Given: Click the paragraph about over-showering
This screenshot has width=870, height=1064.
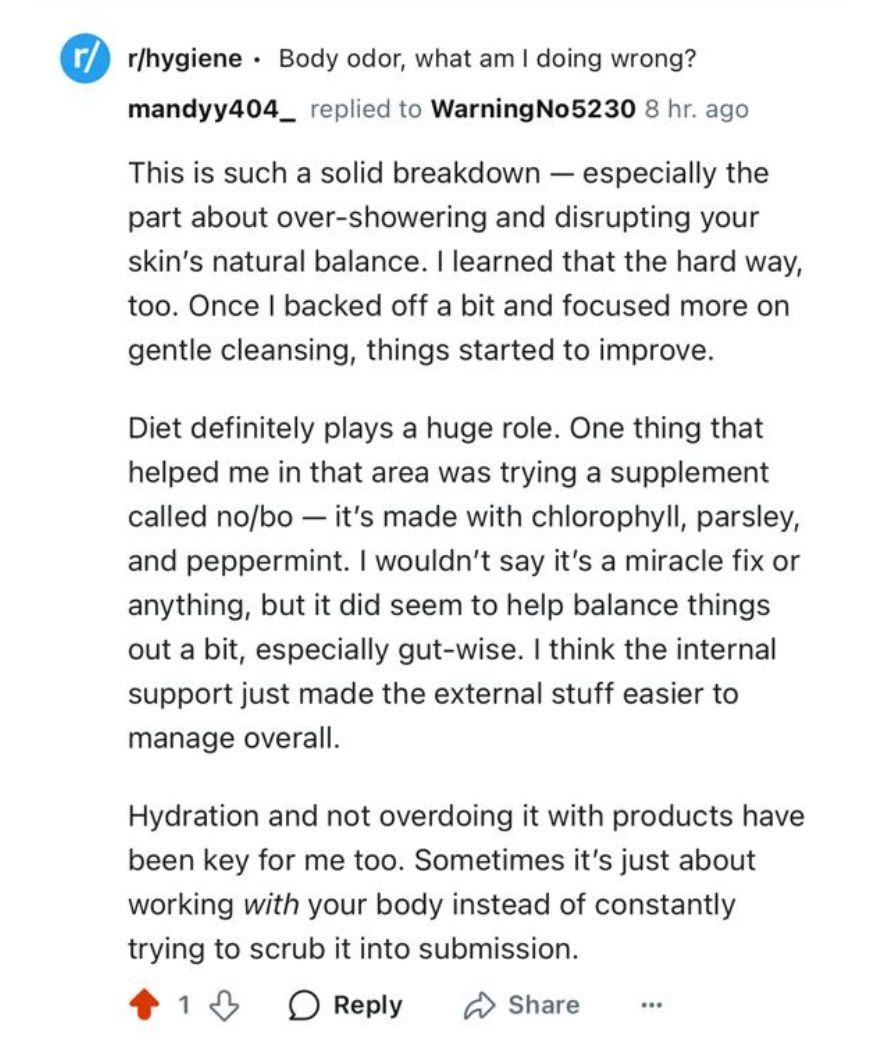Looking at the screenshot, I should pos(460,263).
